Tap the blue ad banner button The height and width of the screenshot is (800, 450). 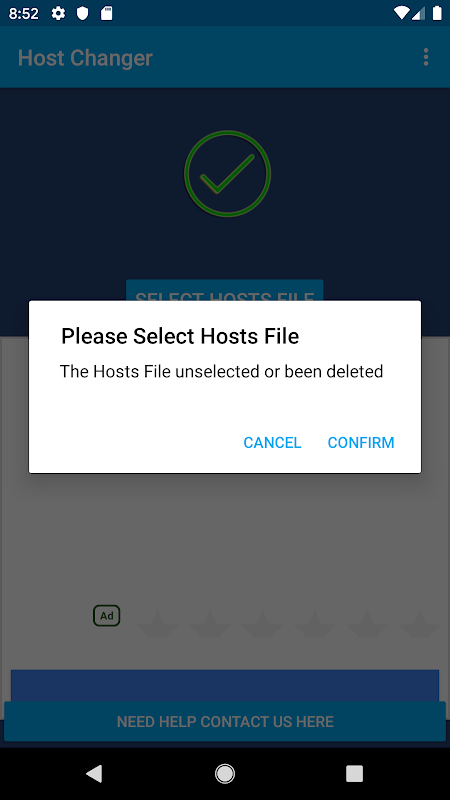(x=225, y=686)
